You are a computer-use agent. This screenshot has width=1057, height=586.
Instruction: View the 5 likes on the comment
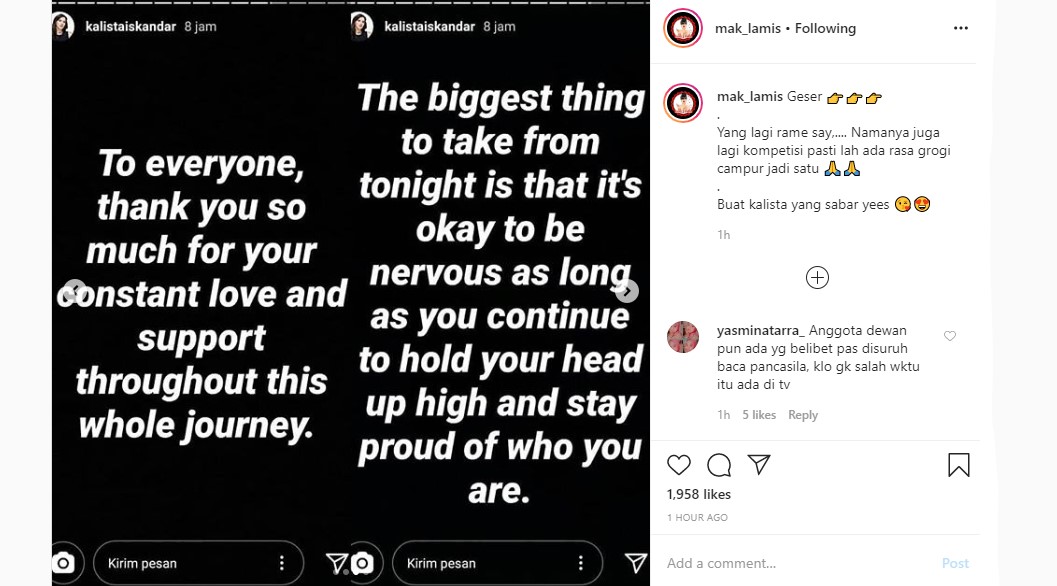759,415
